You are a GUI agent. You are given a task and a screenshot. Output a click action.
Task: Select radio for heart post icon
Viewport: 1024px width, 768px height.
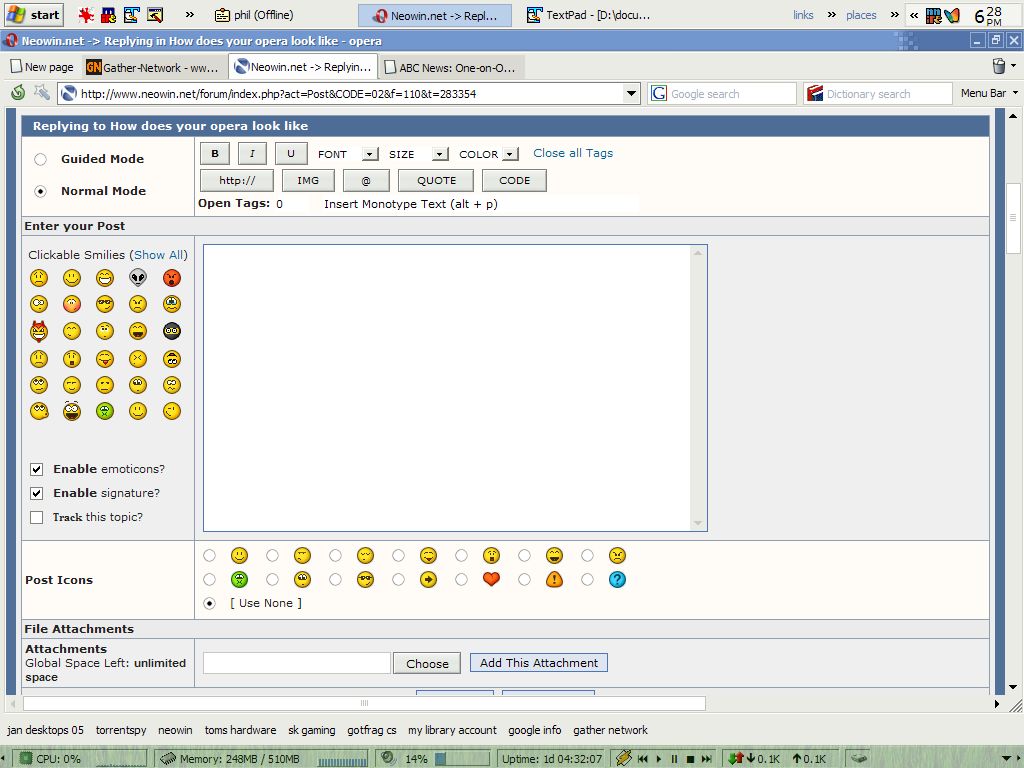tap(461, 579)
